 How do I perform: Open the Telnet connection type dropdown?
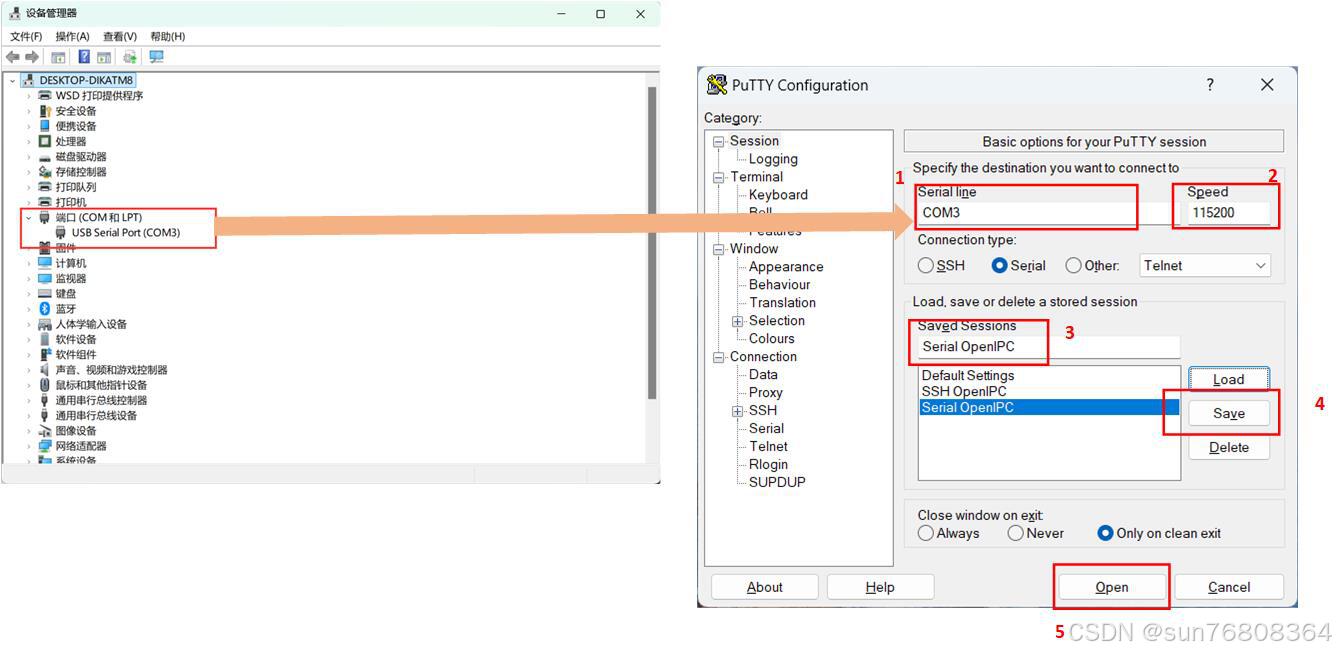tap(1205, 266)
